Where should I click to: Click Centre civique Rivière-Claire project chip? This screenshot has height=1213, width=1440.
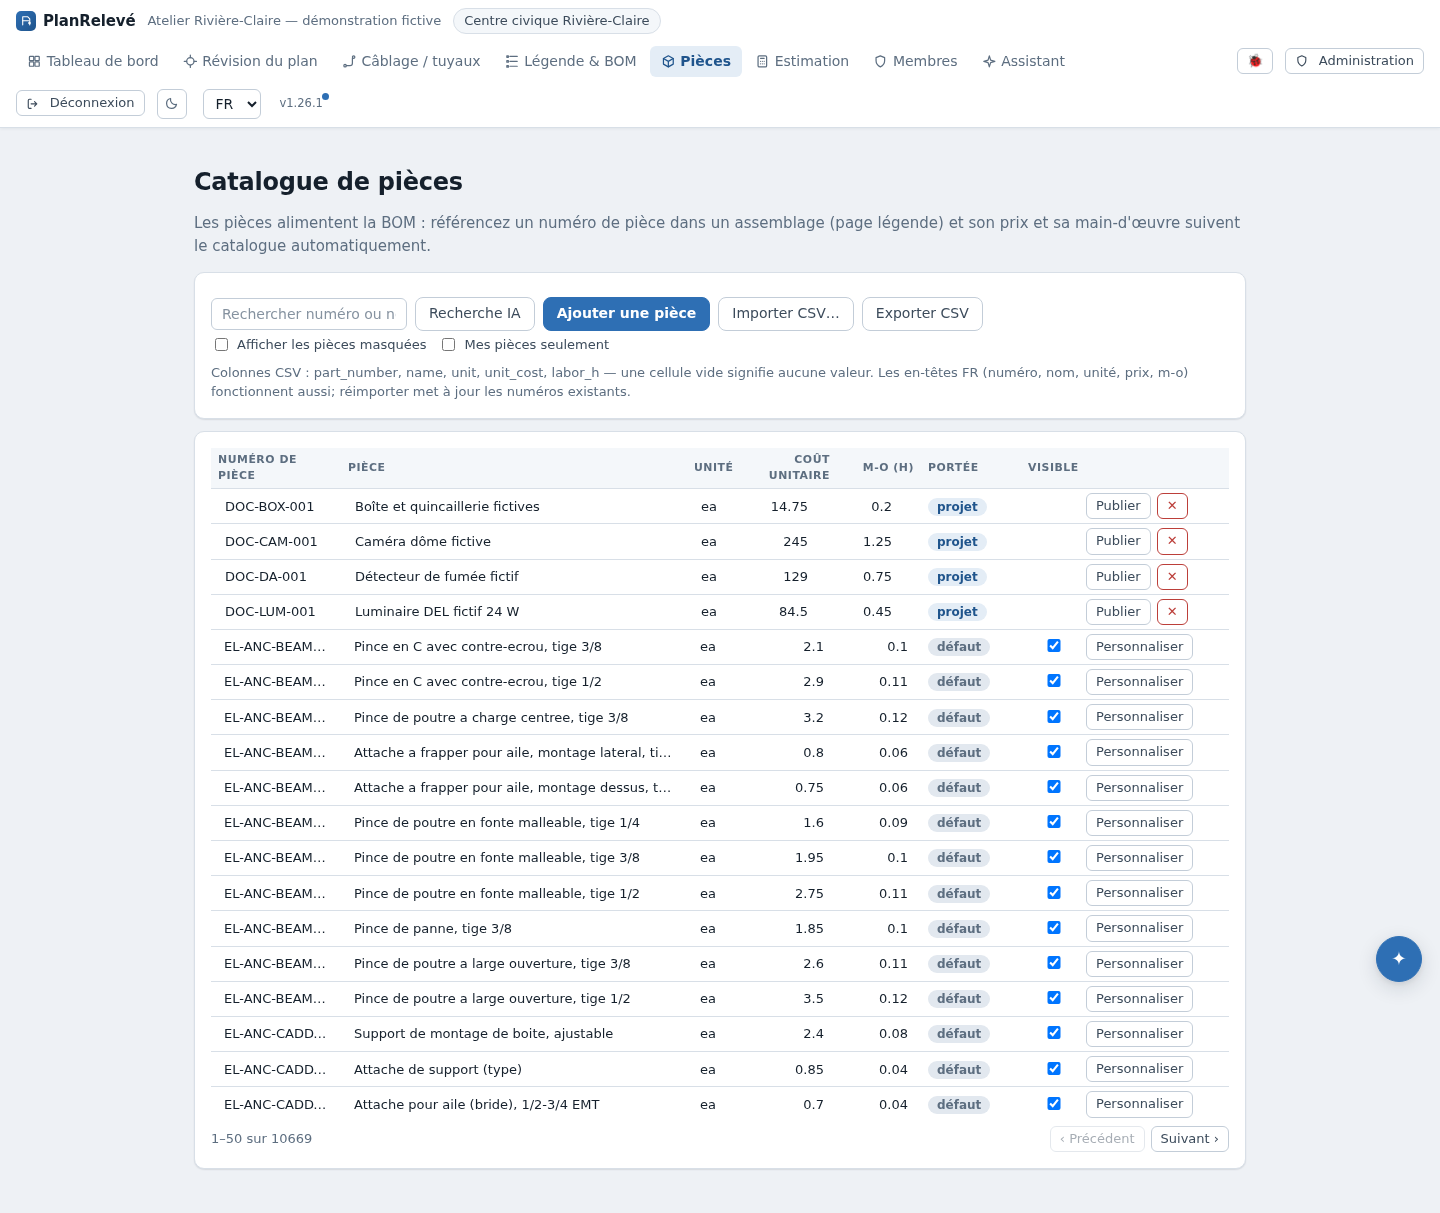pos(557,21)
